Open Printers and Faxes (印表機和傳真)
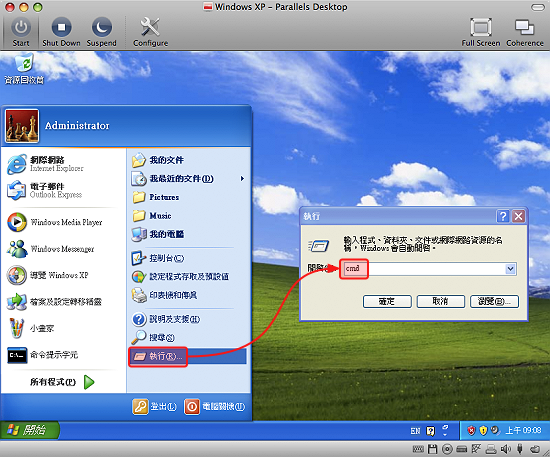 click(x=164, y=295)
